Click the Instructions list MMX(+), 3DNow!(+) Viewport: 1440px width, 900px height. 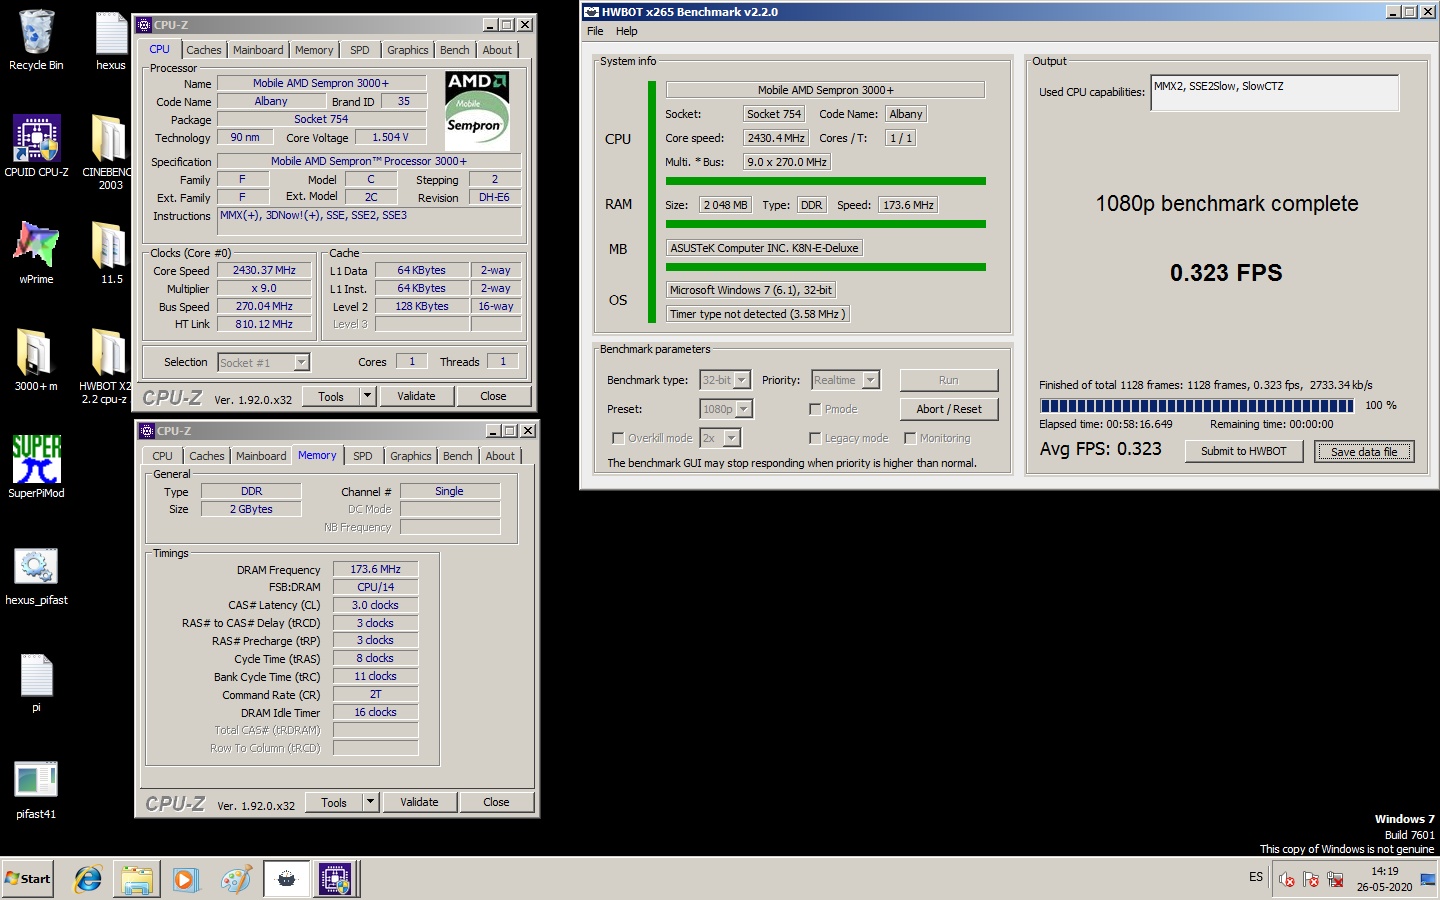pyautogui.click(x=369, y=222)
